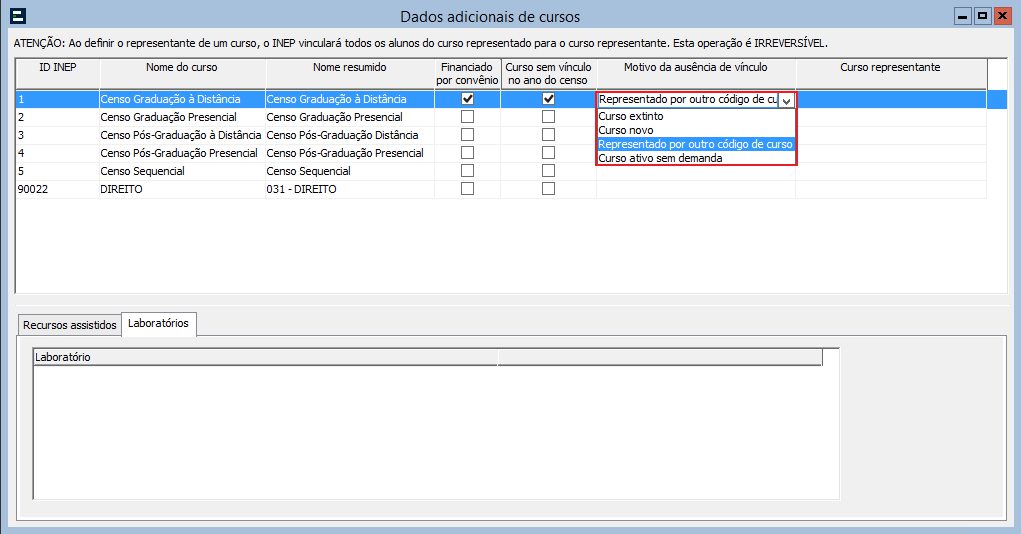
Task: Click 'Curso representante' cell of first row
Action: coord(890,99)
